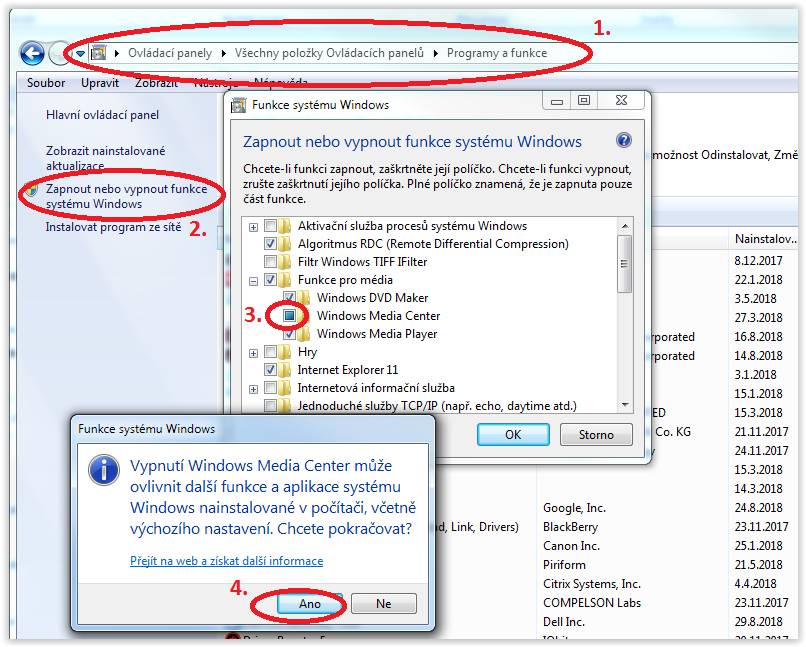Open Zobrazit nainstalované aktualizace link
This screenshot has height=647, width=806.
pyautogui.click(x=105, y=158)
